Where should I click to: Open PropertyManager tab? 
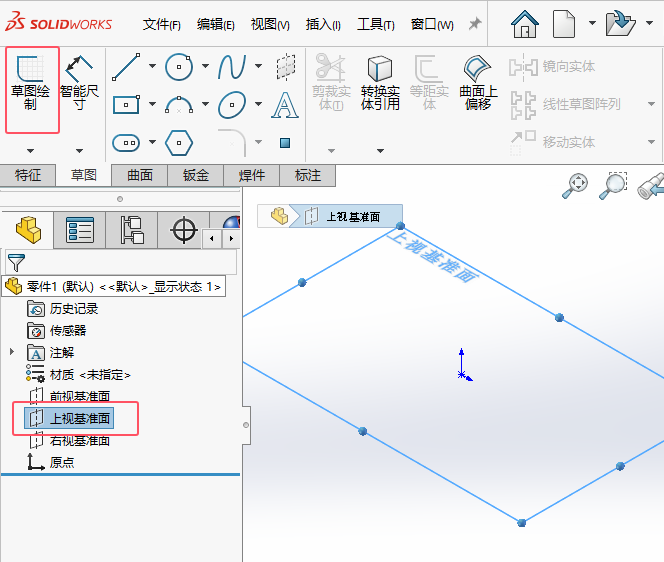[80, 230]
